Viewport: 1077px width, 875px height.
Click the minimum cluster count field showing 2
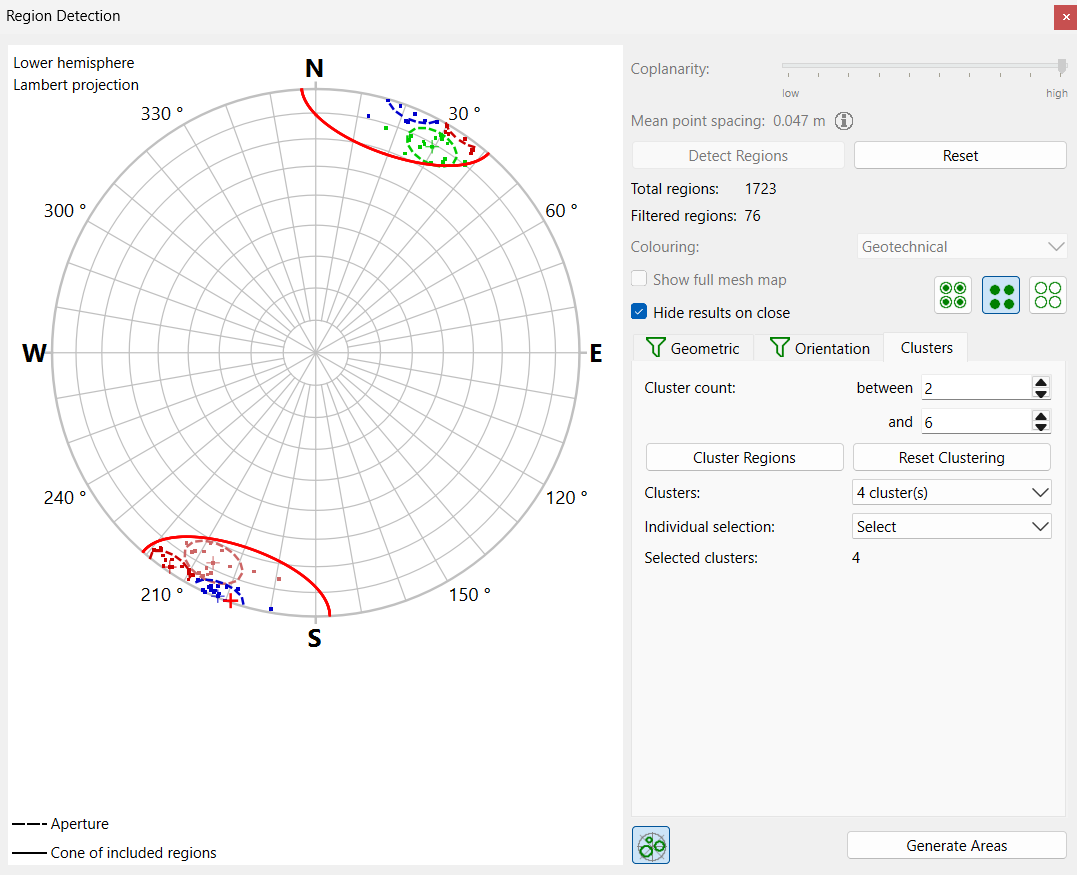coord(976,388)
